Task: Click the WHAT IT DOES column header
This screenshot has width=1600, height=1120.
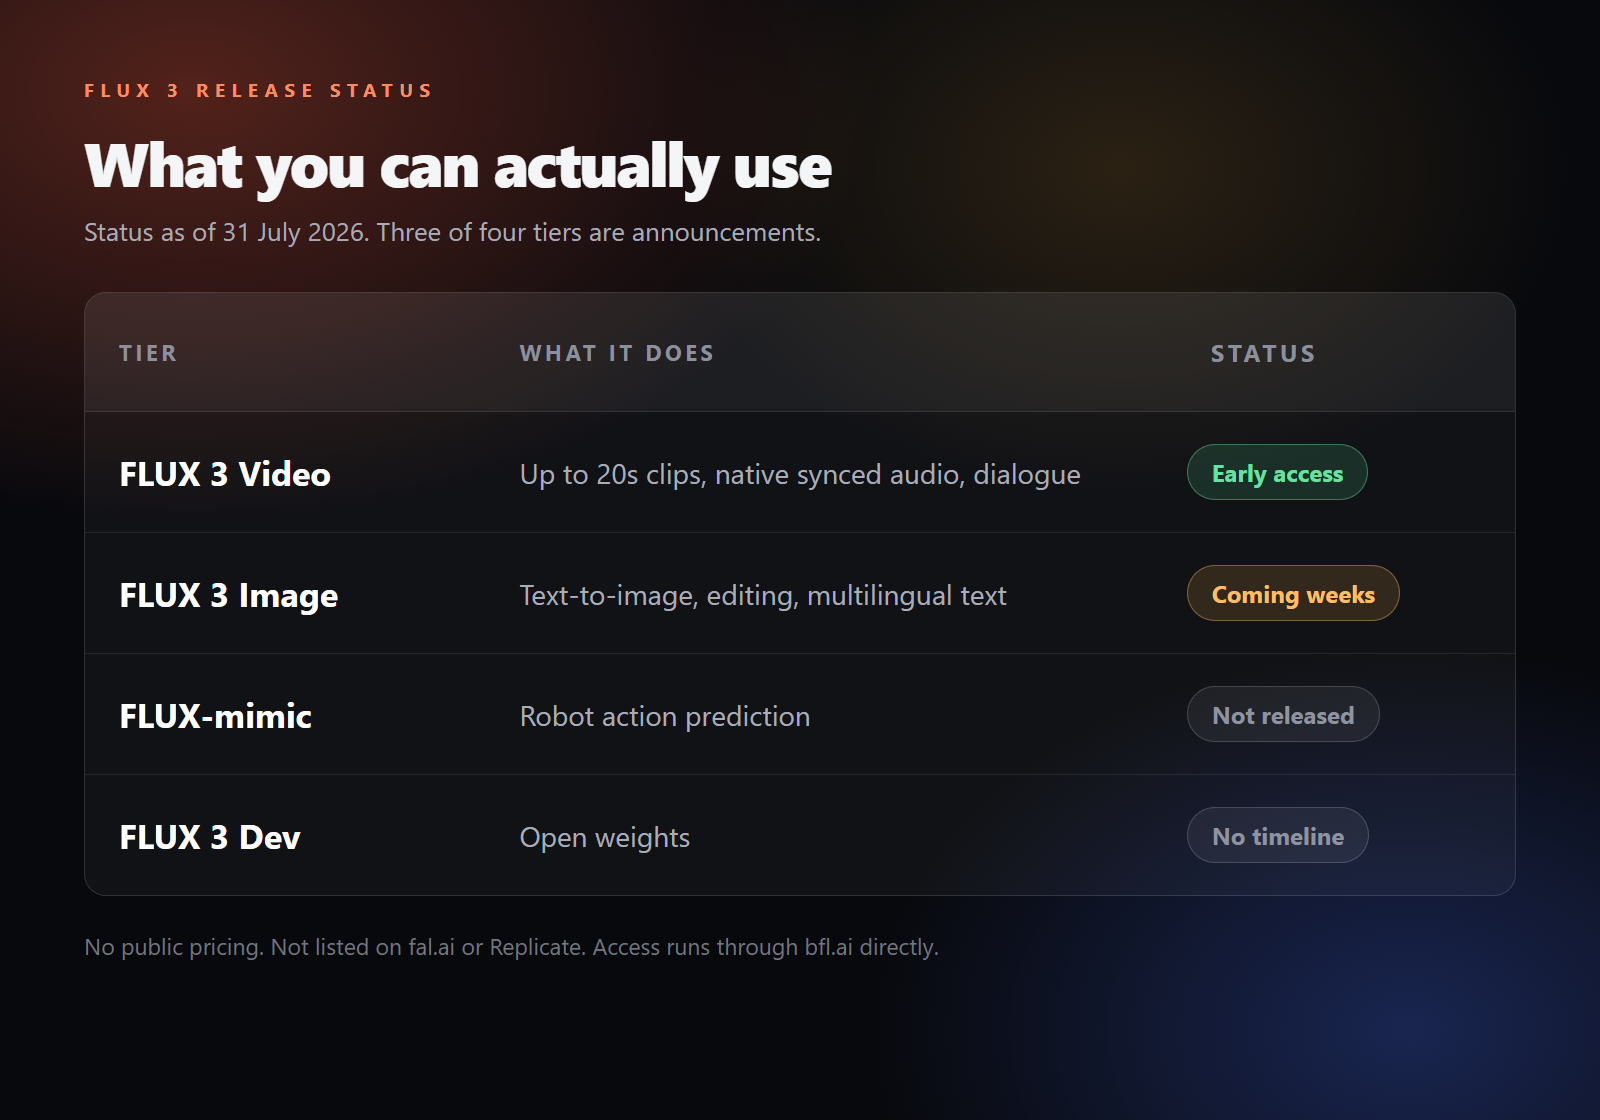Action: pyautogui.click(x=617, y=354)
